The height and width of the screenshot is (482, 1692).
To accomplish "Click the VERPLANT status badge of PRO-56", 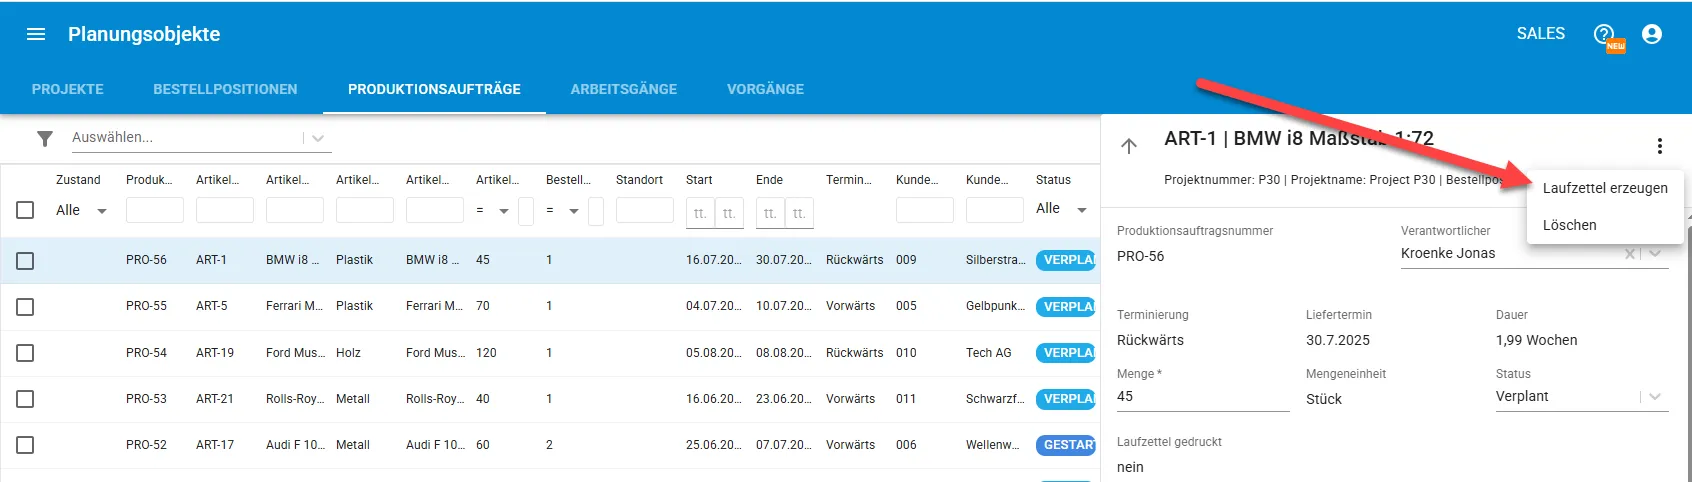I will click(1068, 260).
